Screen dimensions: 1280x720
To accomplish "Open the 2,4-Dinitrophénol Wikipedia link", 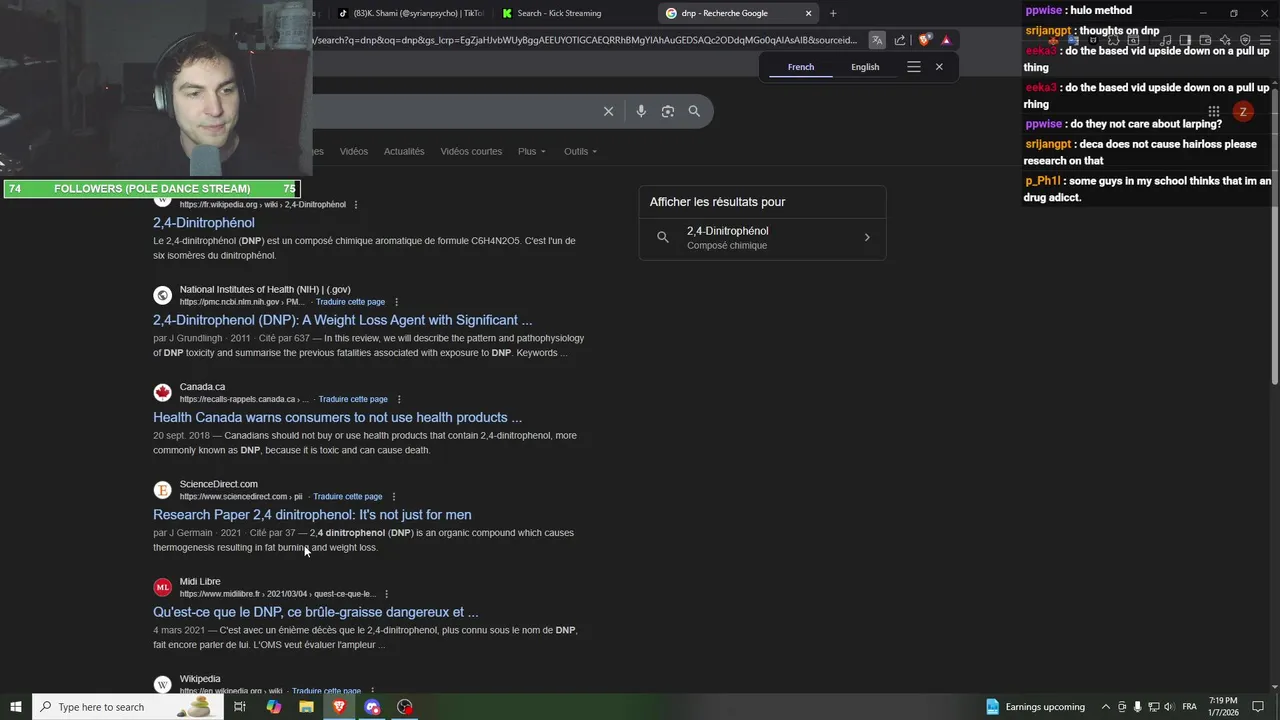I will pyautogui.click(x=204, y=223).
